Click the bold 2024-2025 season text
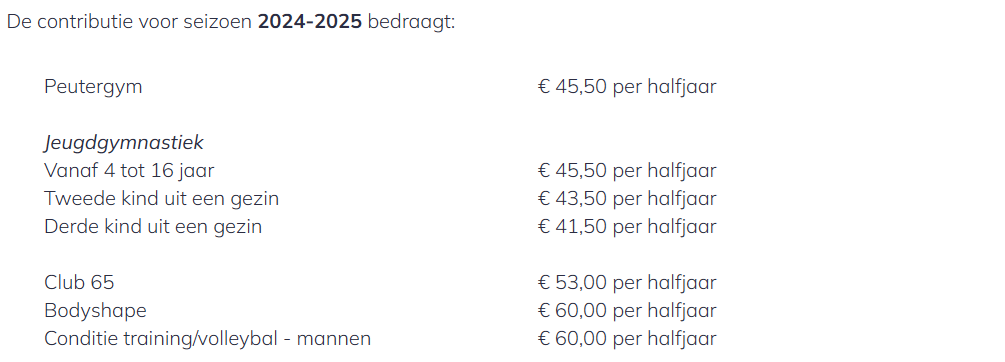 [x=310, y=22]
